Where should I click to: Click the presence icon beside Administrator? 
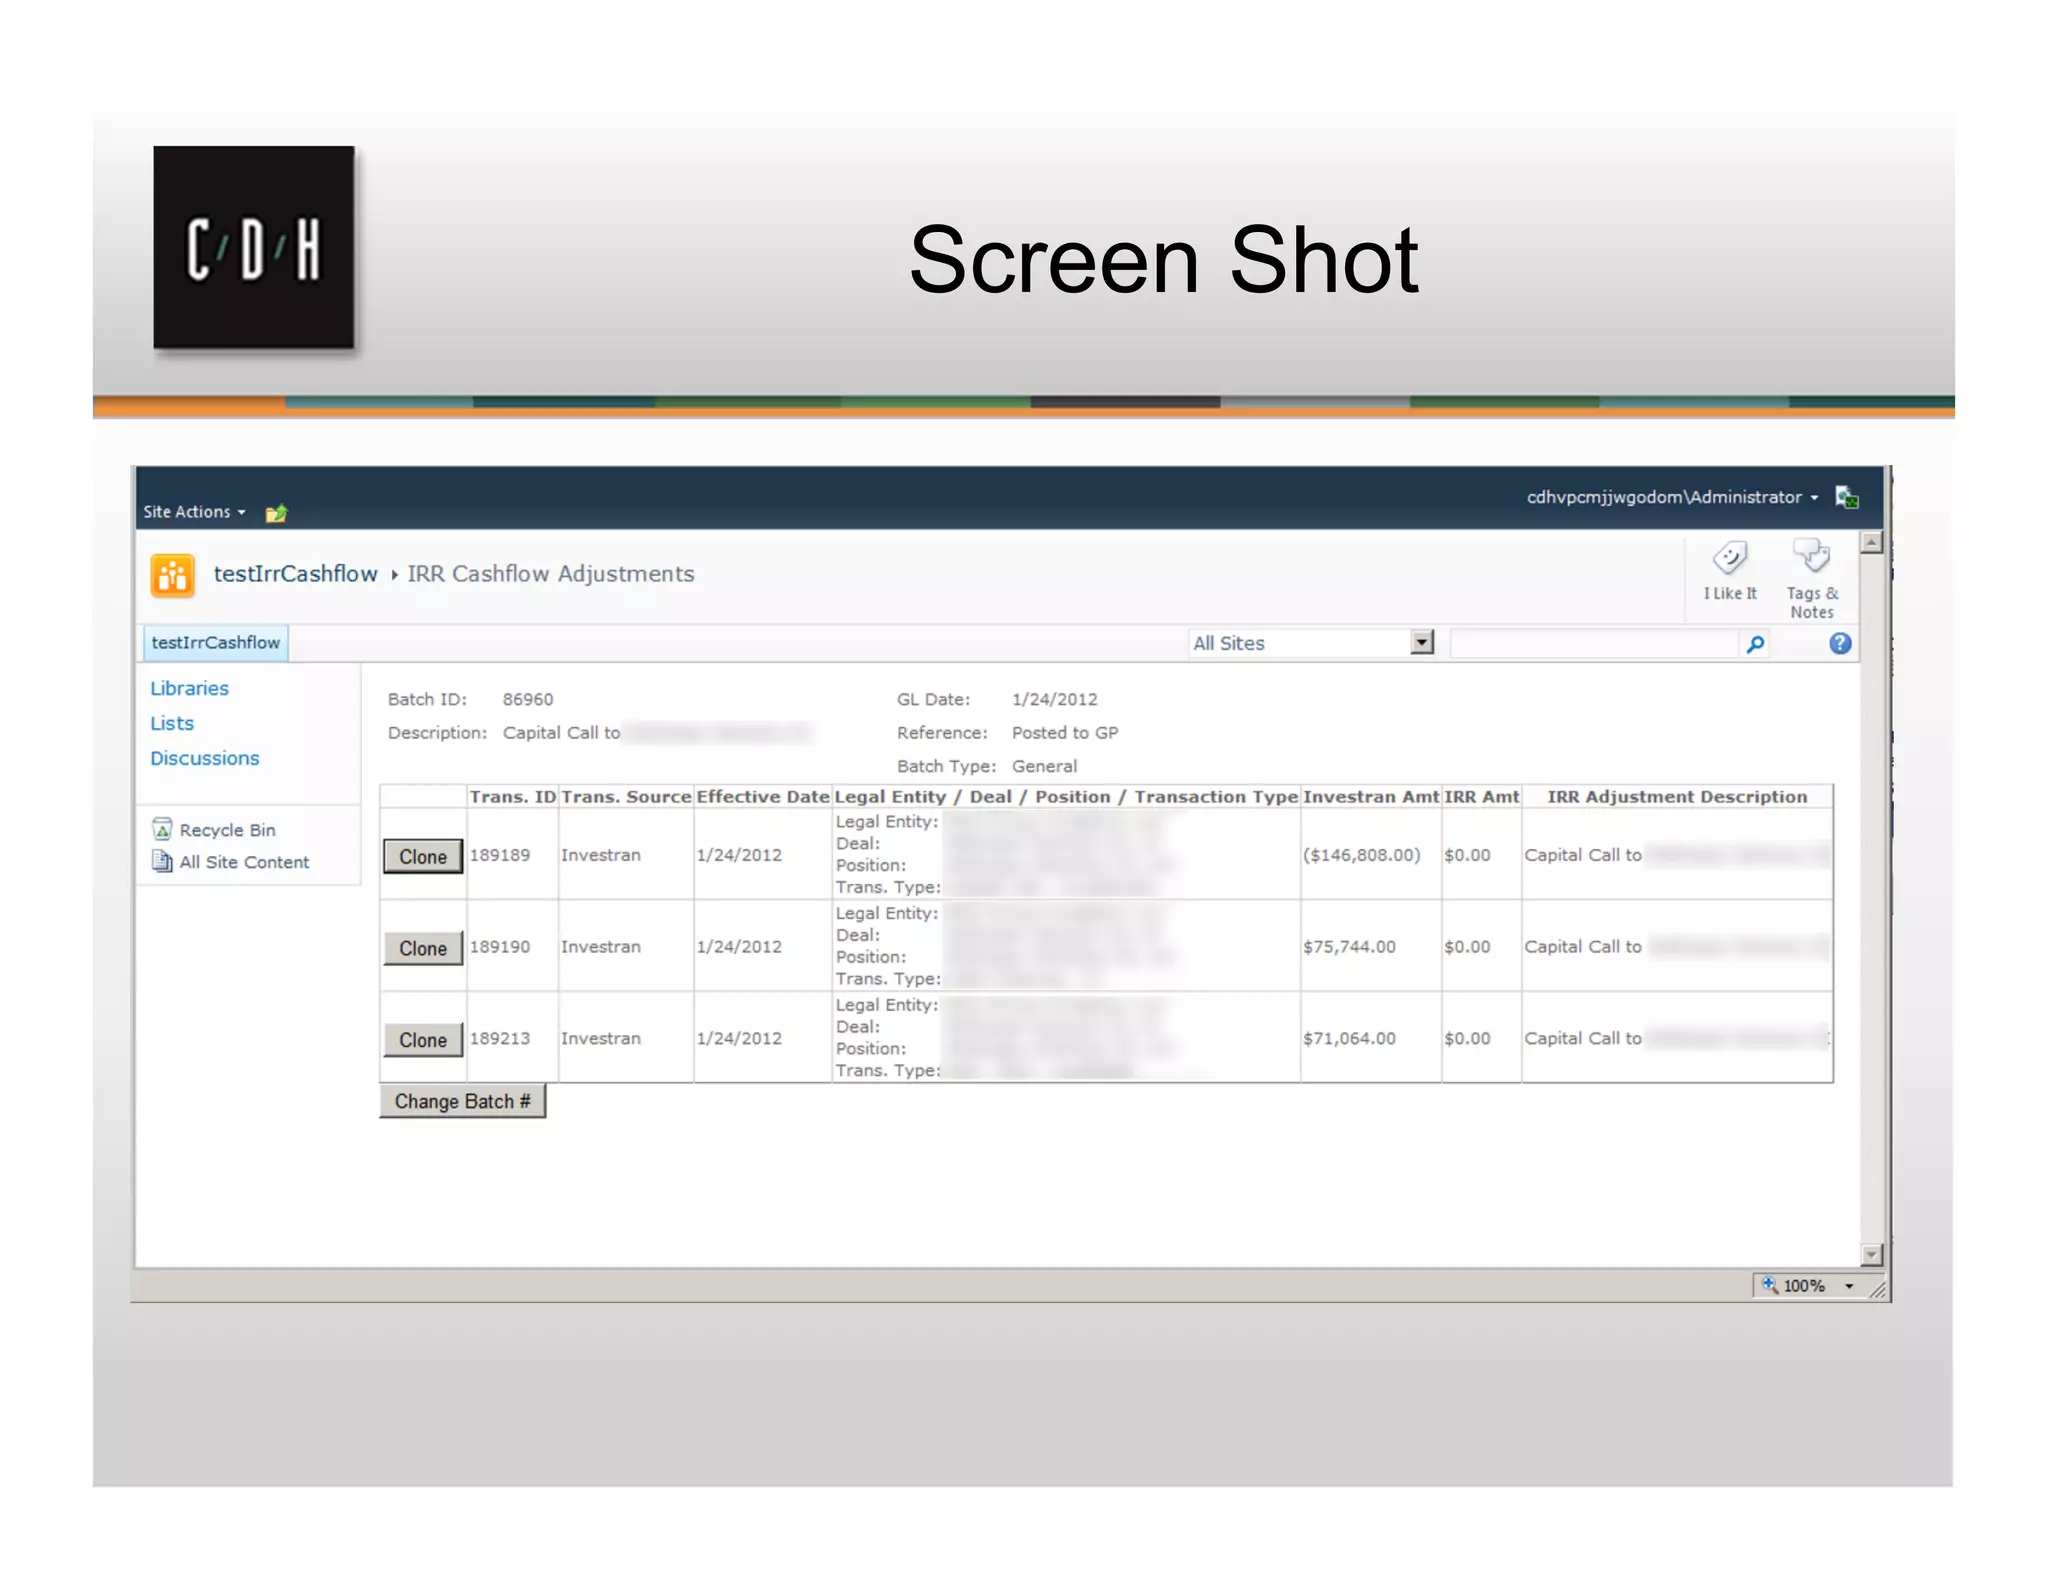[1847, 497]
